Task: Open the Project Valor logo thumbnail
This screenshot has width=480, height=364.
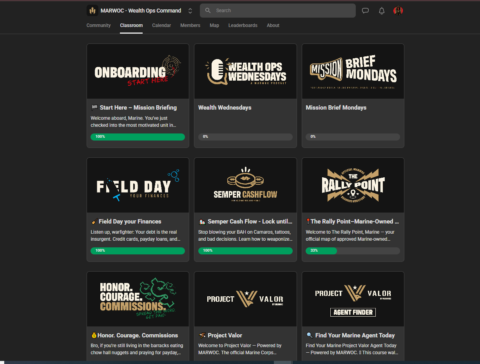Action: (x=245, y=299)
